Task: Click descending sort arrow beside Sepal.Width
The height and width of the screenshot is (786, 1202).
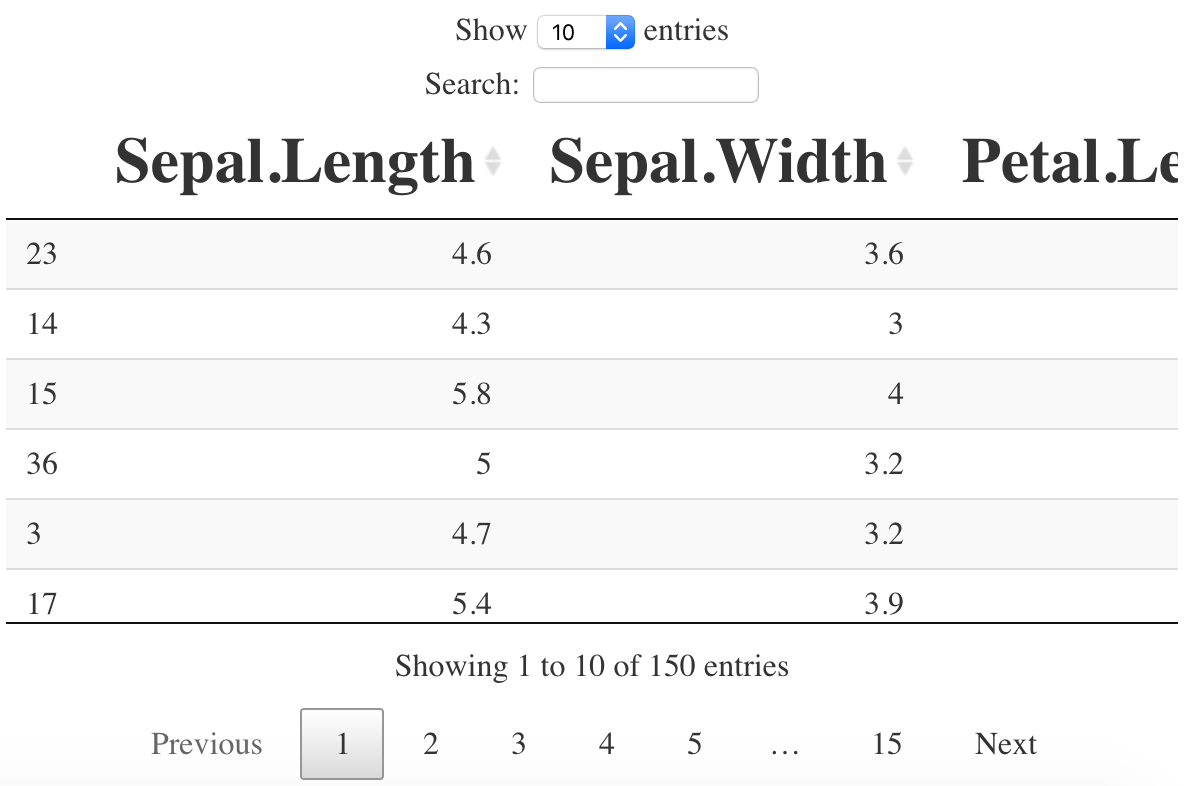Action: pos(906,170)
